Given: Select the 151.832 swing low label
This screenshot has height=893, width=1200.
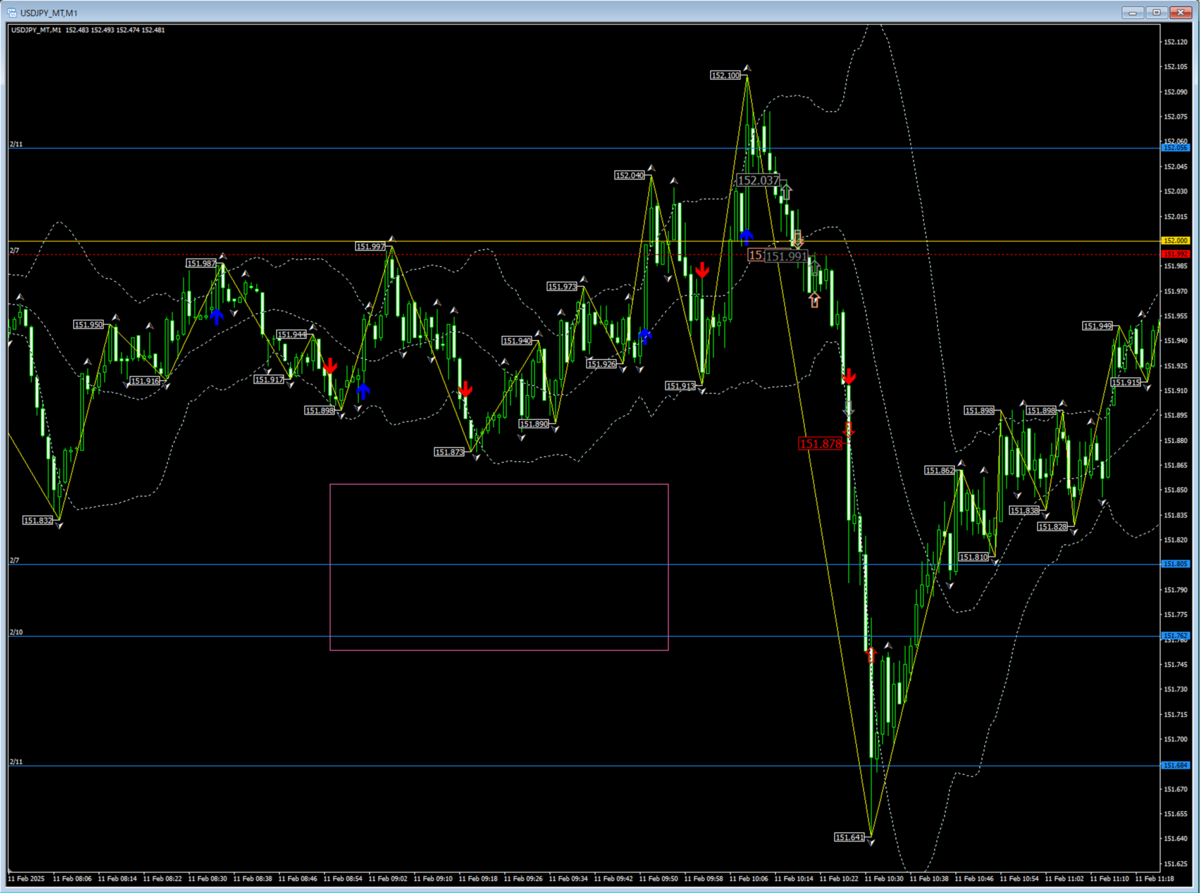Looking at the screenshot, I should point(39,520).
